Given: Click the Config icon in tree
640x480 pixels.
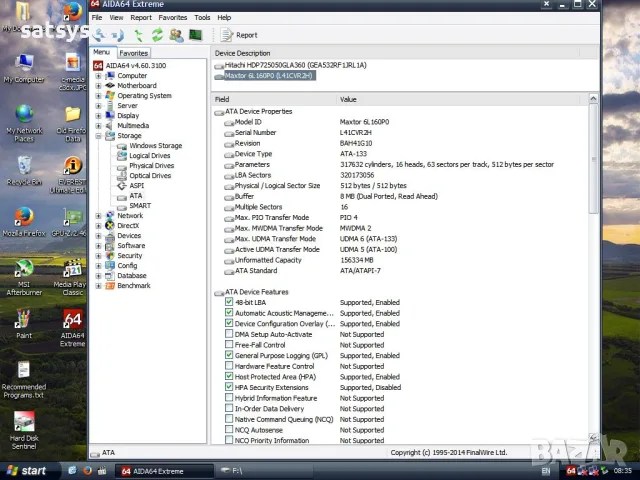Looking at the screenshot, I should coord(110,266).
